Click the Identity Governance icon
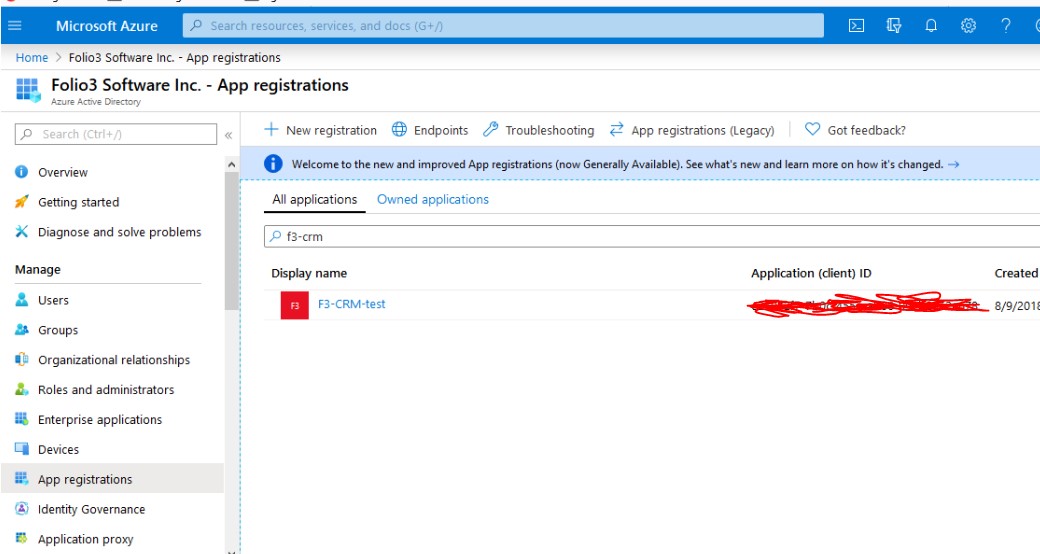The height and width of the screenshot is (554, 1040). coord(21,509)
